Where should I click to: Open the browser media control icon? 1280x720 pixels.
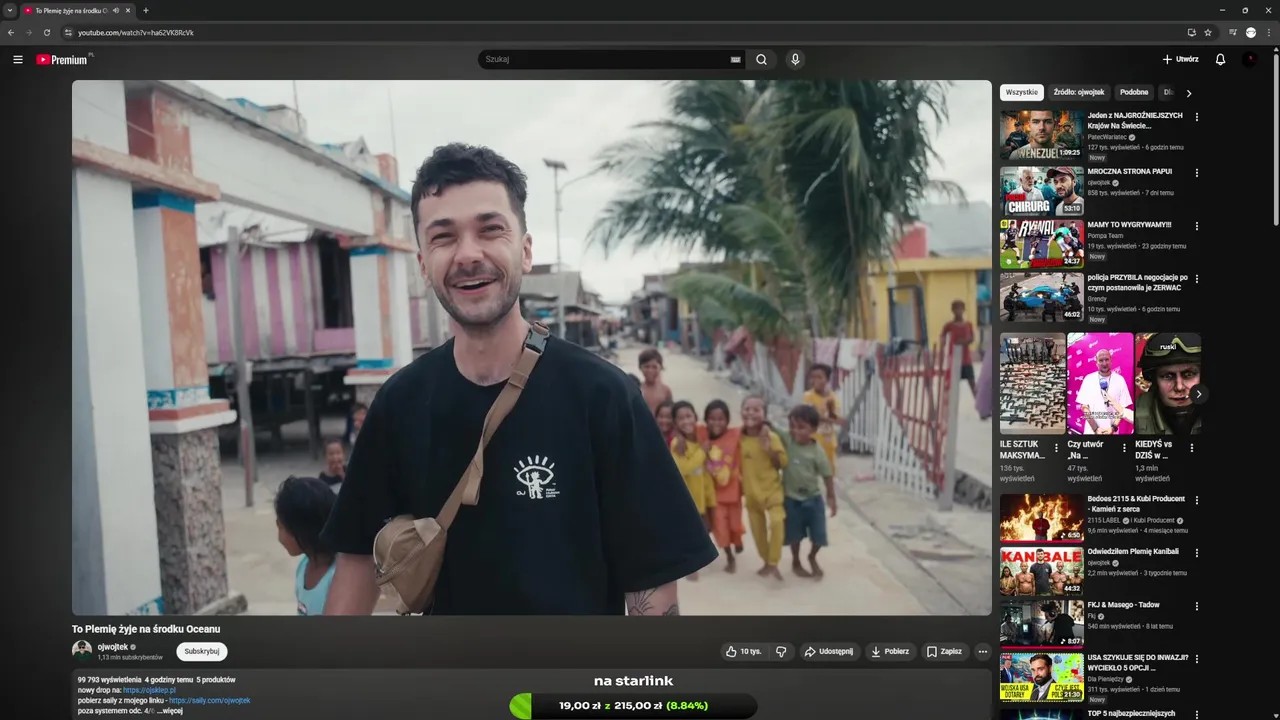[1233, 32]
